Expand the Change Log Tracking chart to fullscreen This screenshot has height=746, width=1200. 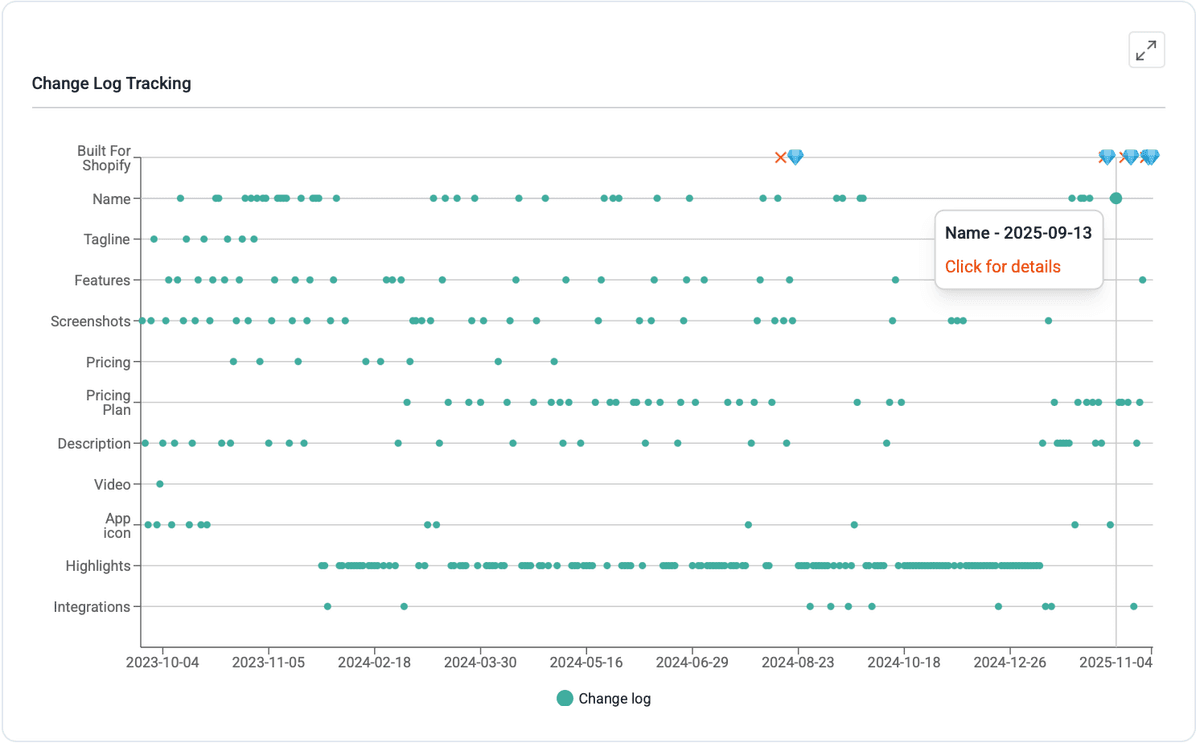[x=1147, y=49]
